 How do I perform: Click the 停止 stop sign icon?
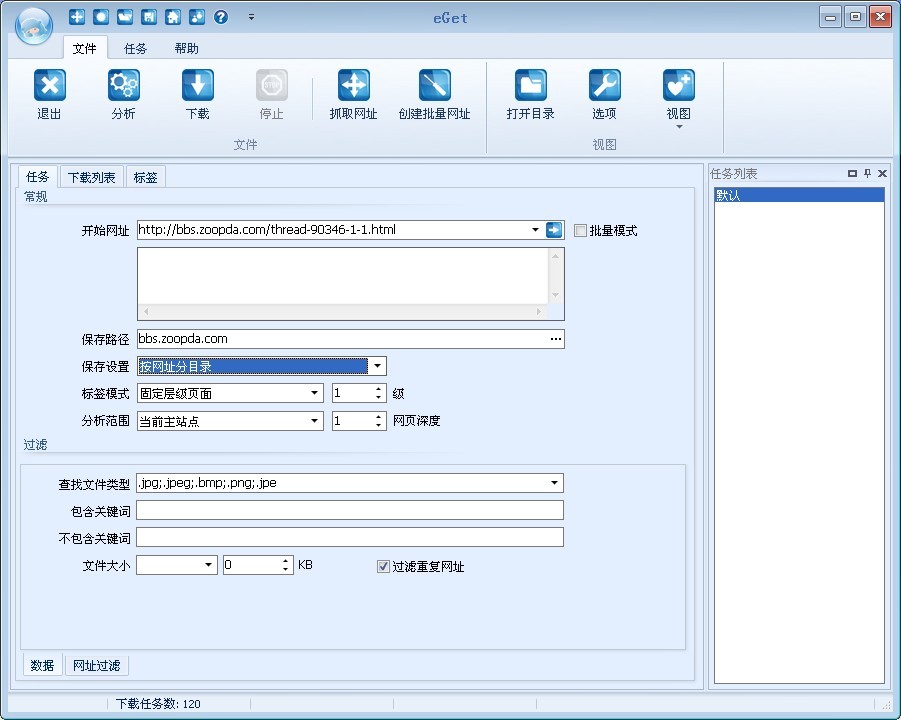tap(272, 85)
